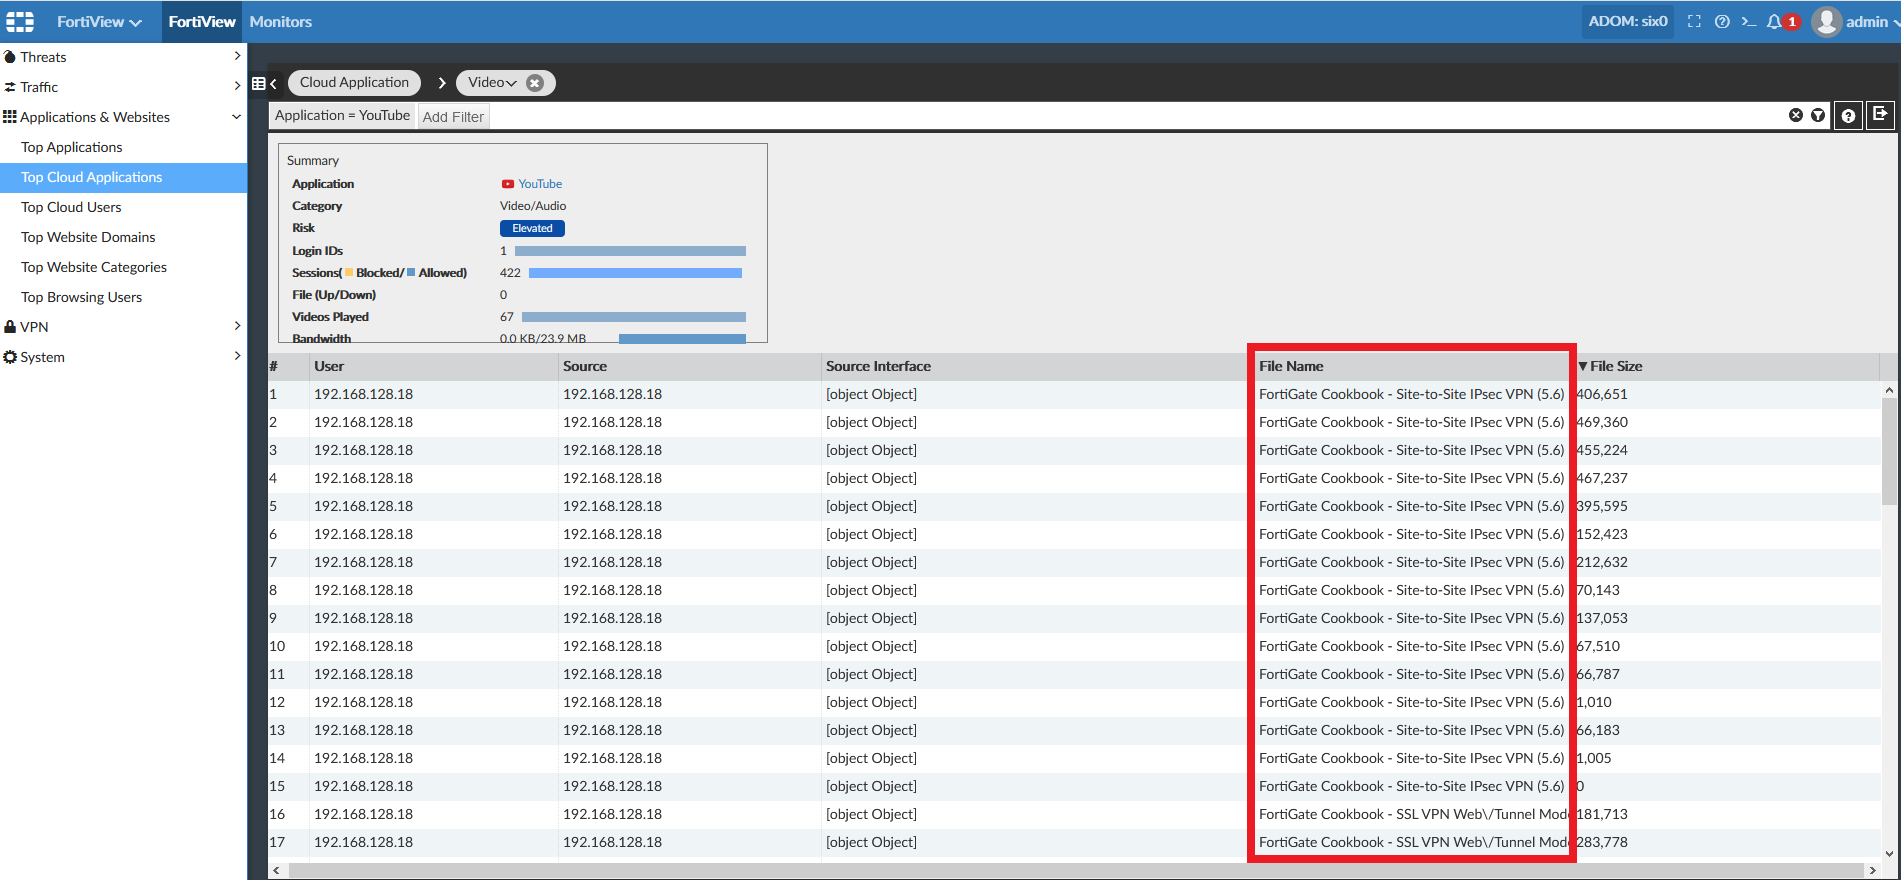Click Add Filter field
This screenshot has width=1901, height=880.
(x=453, y=117)
